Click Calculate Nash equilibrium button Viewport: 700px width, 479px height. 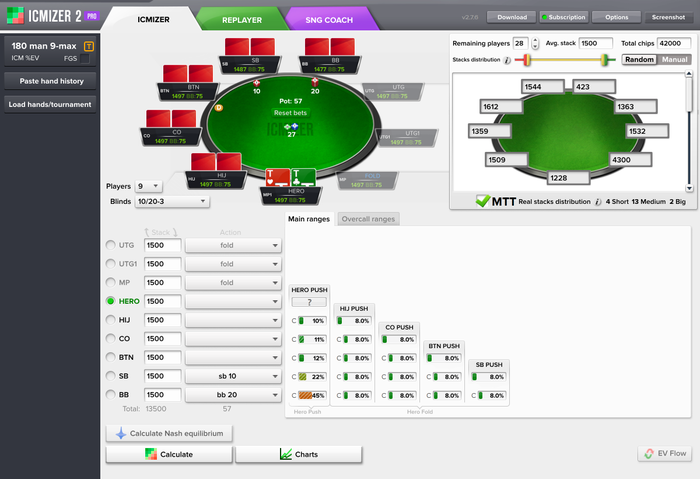point(169,433)
